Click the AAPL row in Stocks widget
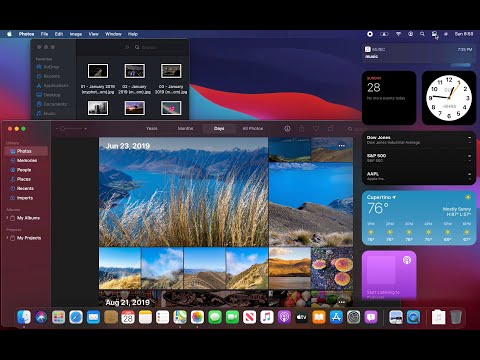The width and height of the screenshot is (480, 360). (419, 176)
